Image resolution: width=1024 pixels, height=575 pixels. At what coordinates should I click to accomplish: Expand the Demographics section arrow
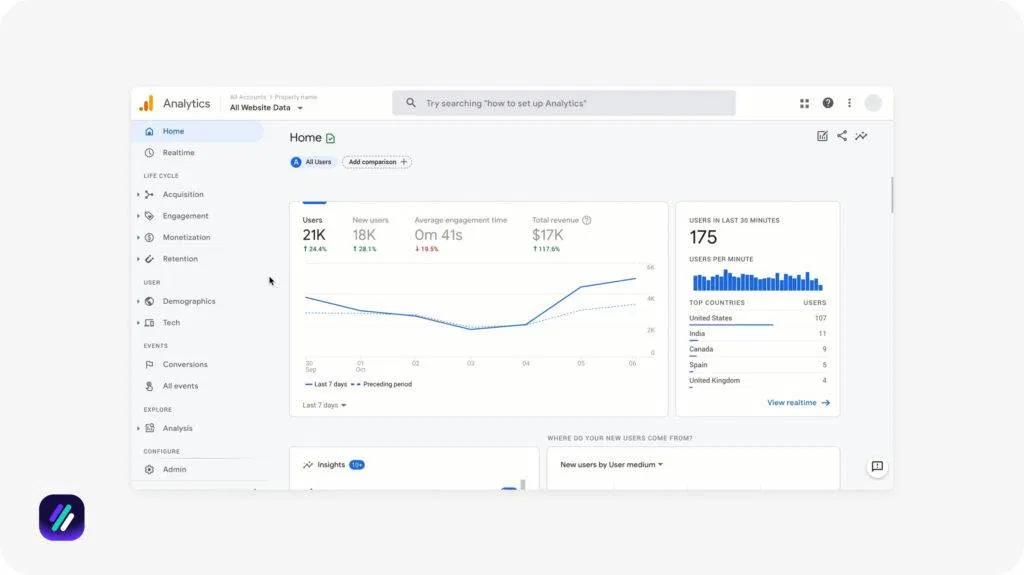pos(138,301)
